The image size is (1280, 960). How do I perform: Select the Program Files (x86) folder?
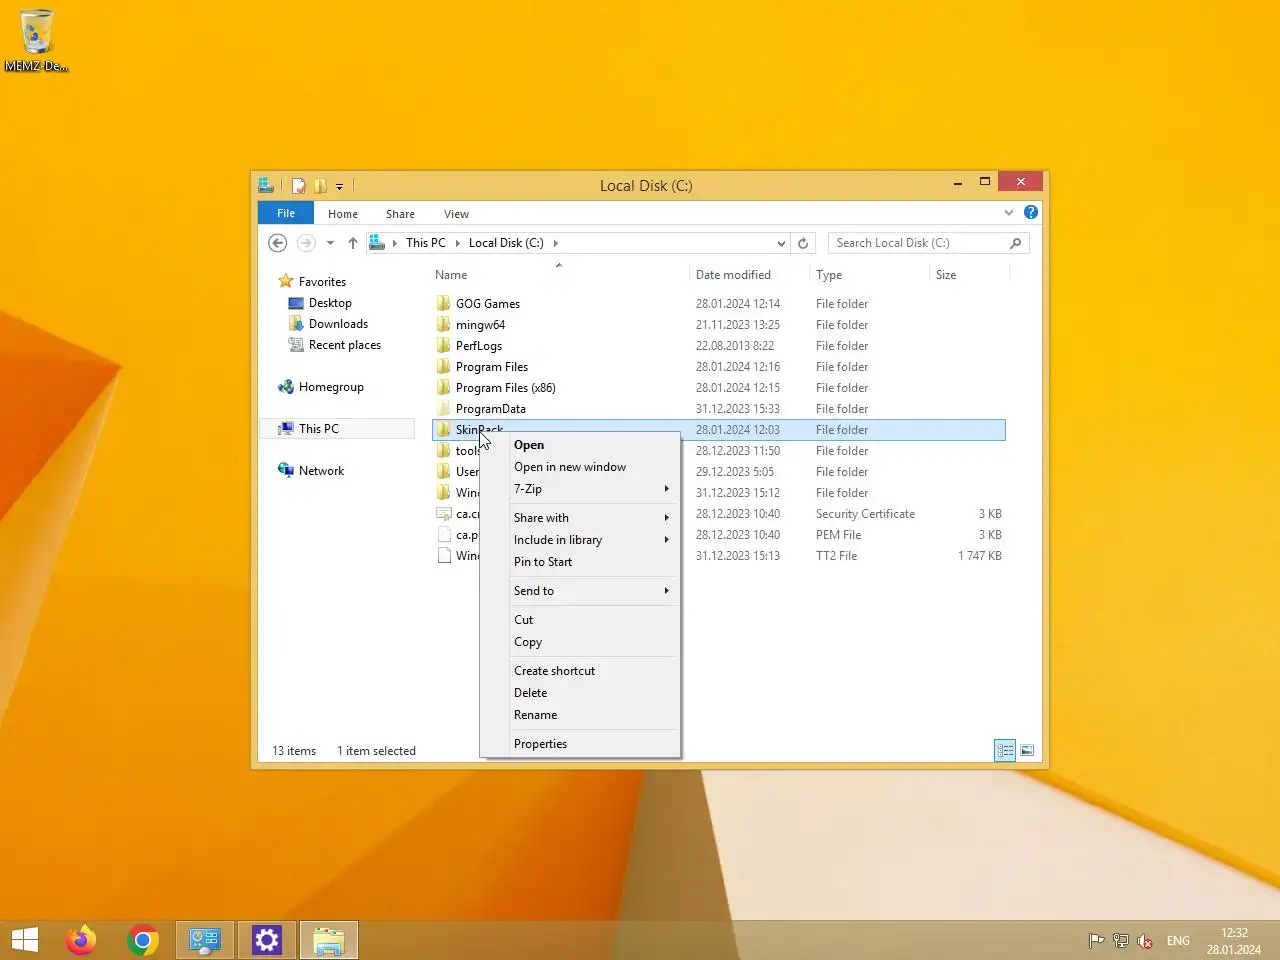(506, 388)
